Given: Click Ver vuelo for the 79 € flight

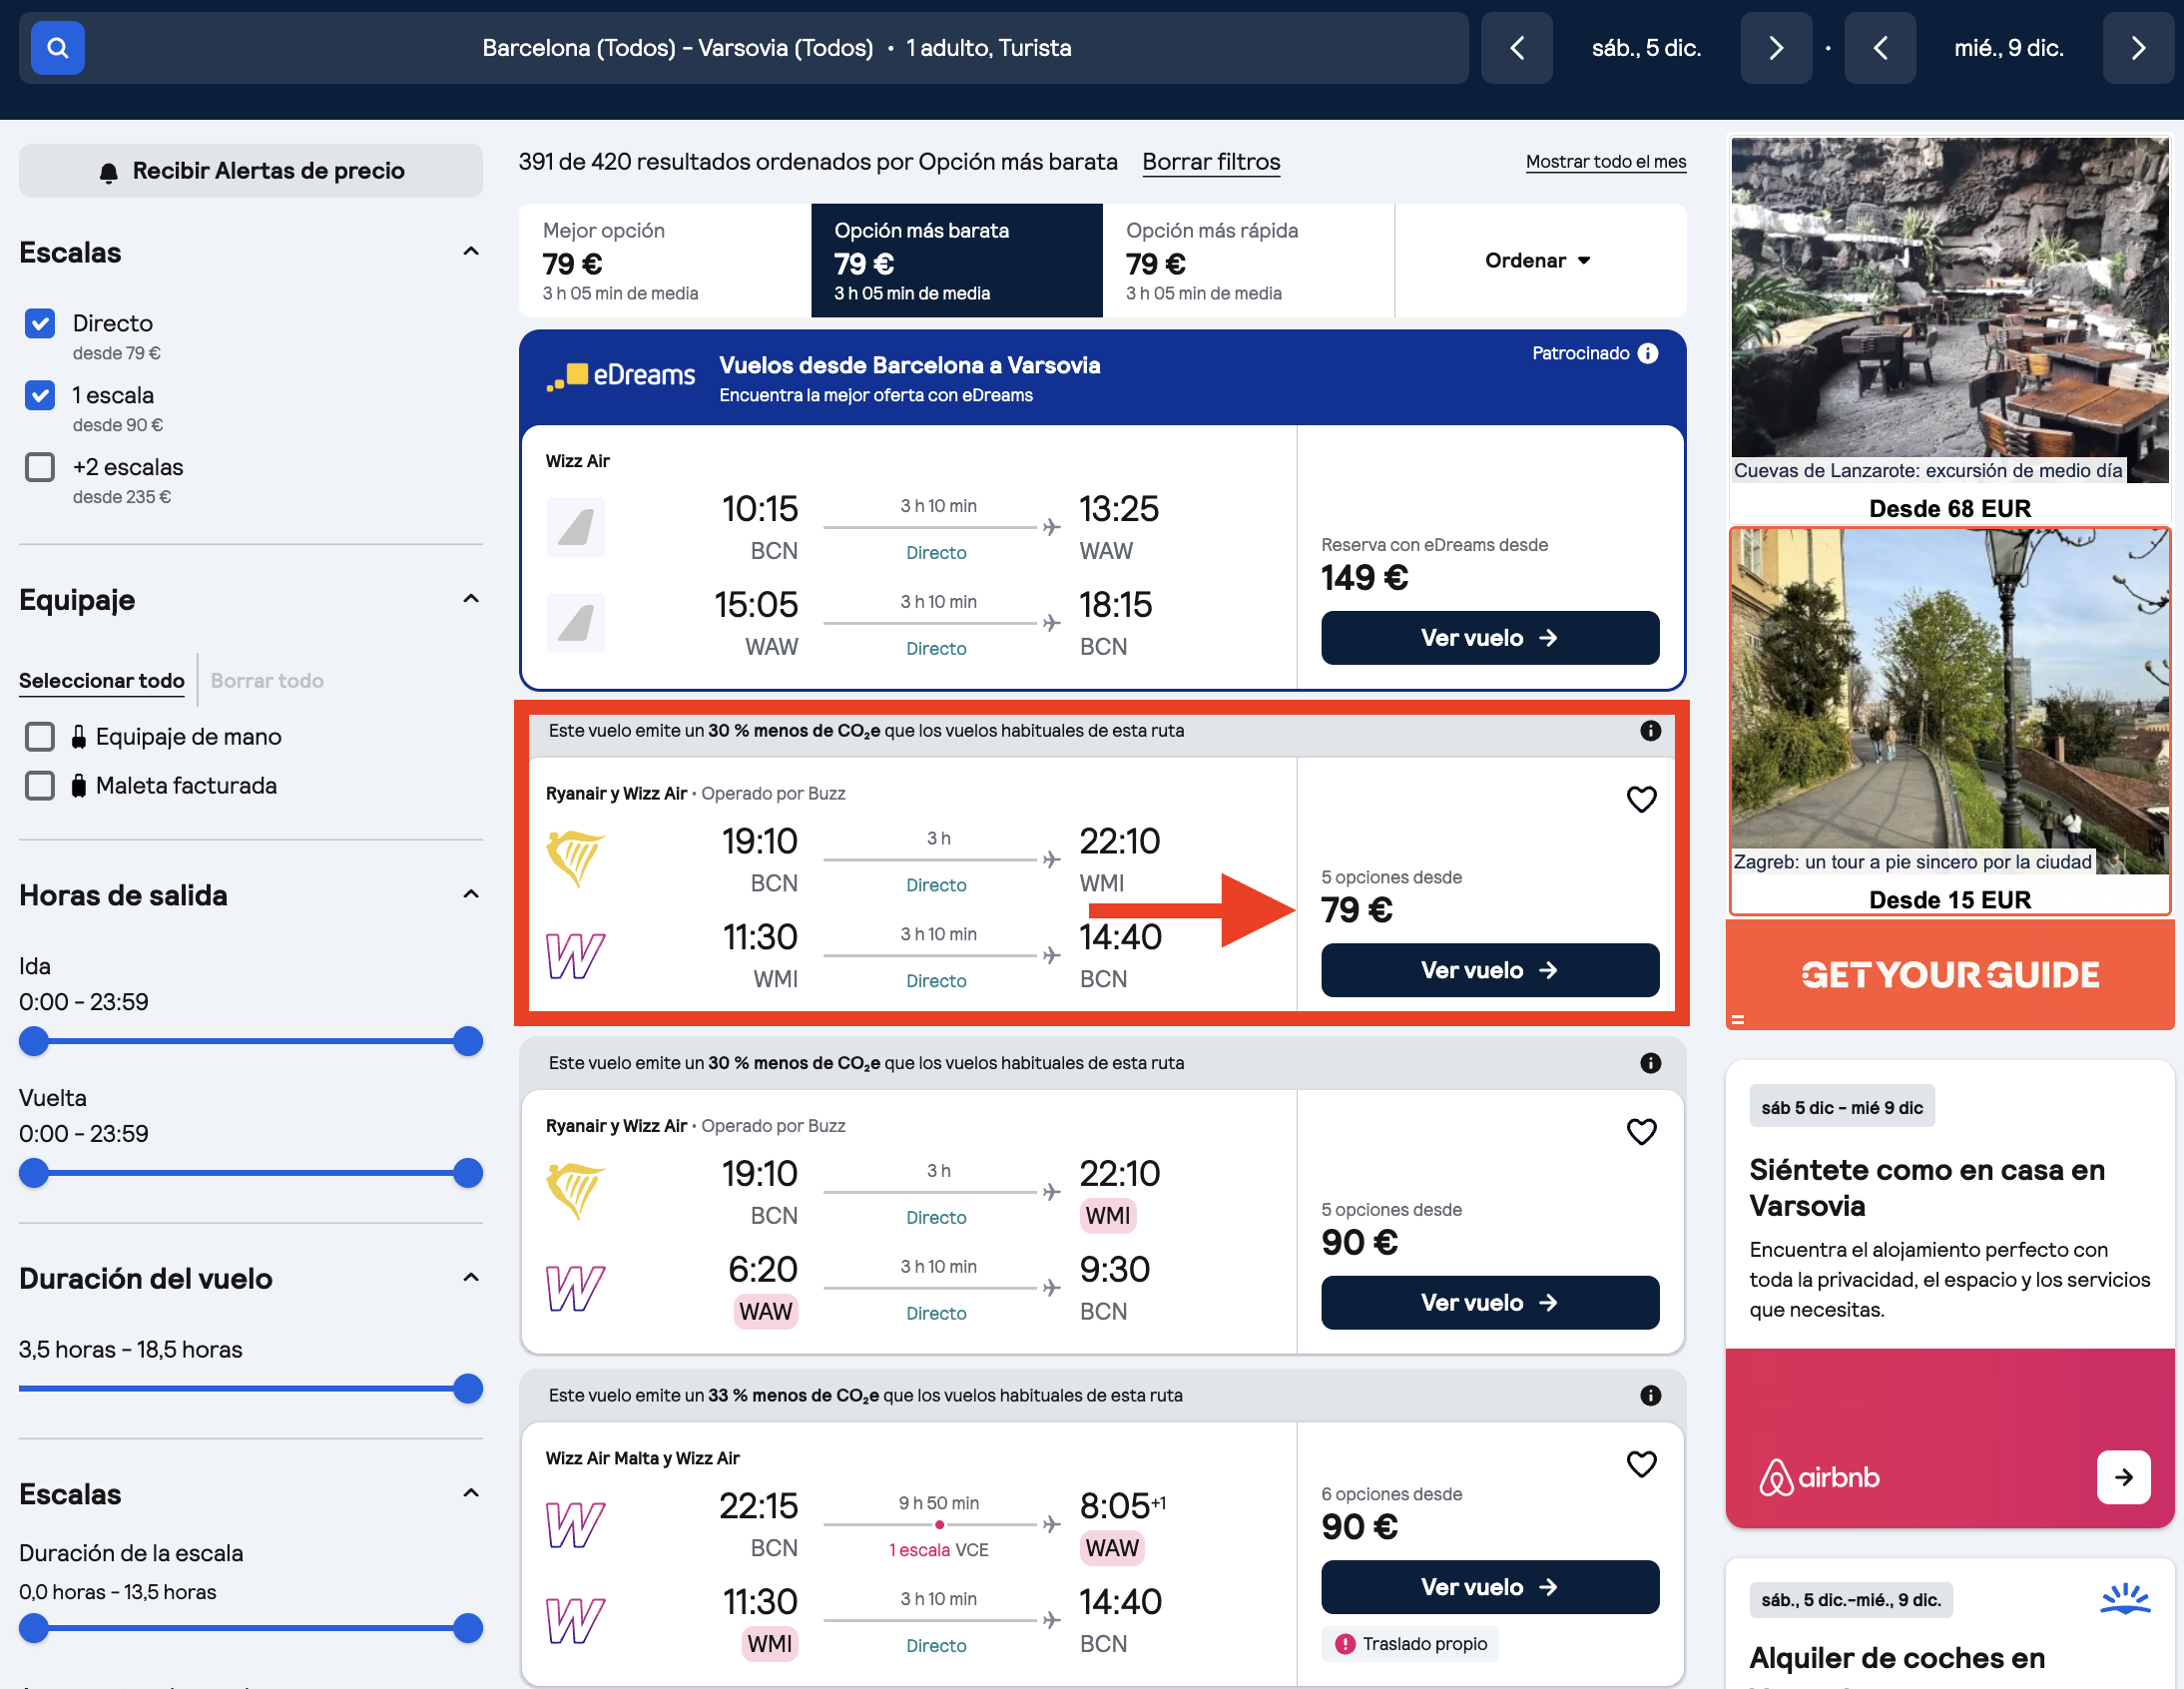Looking at the screenshot, I should click(x=1489, y=969).
